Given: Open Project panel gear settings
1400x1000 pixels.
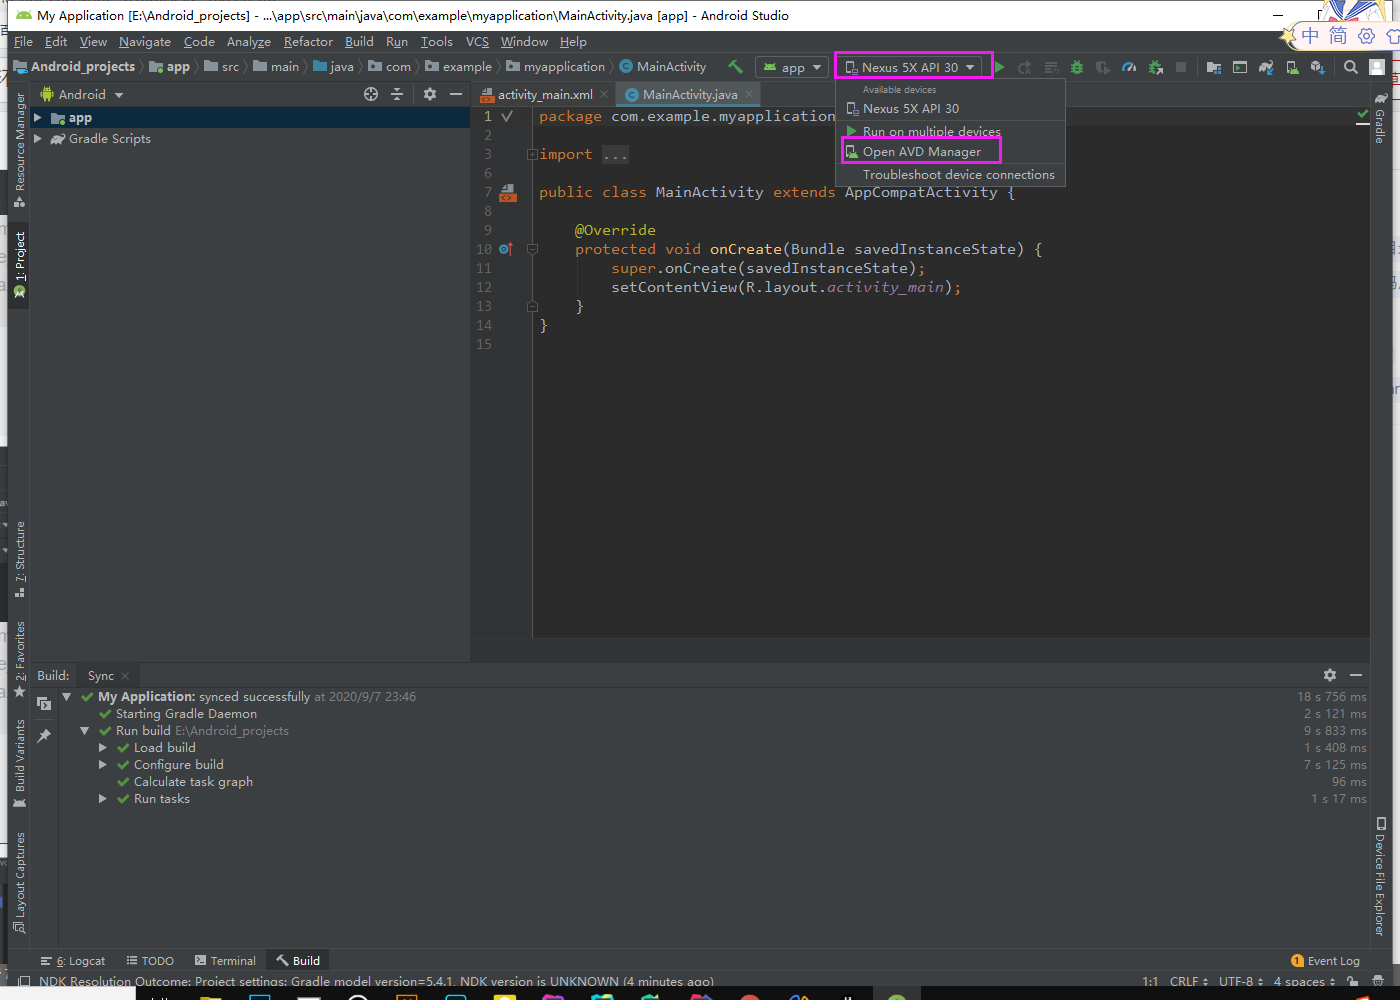Looking at the screenshot, I should [x=430, y=94].
